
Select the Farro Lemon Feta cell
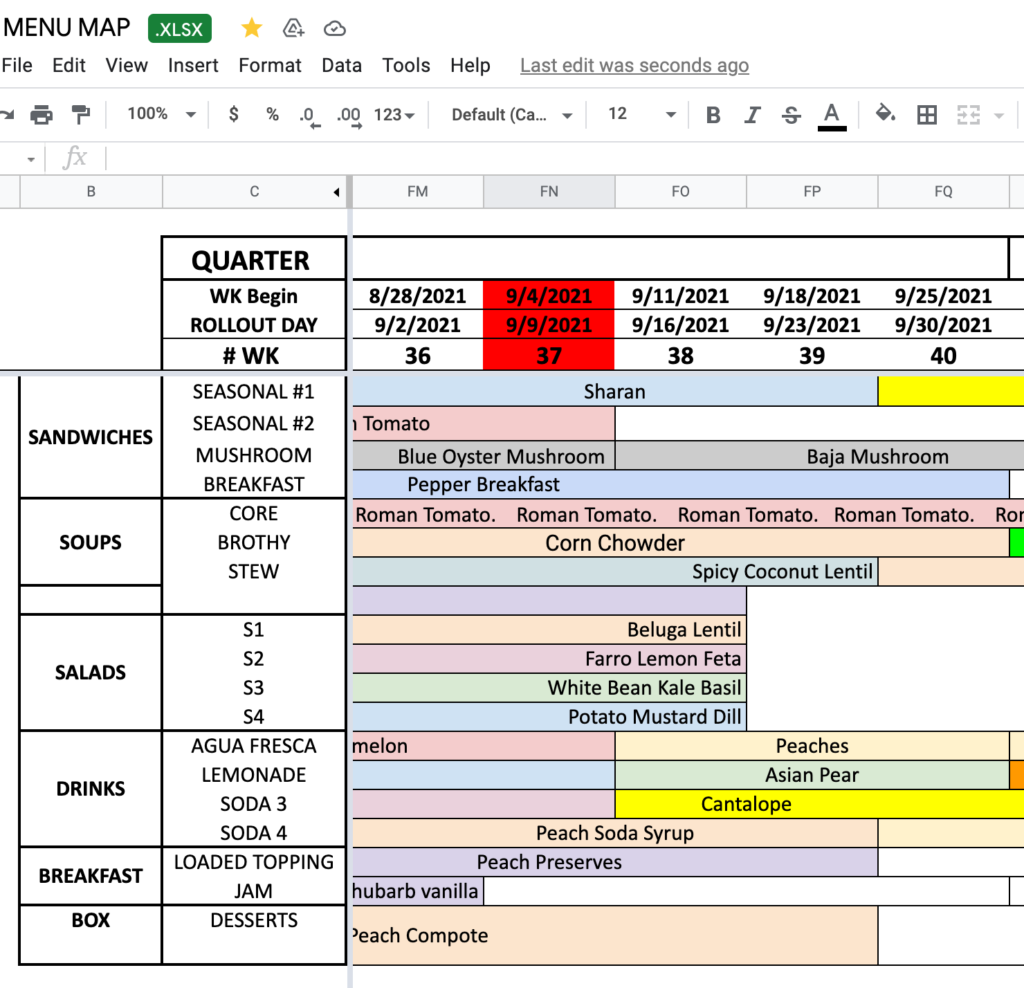point(549,658)
